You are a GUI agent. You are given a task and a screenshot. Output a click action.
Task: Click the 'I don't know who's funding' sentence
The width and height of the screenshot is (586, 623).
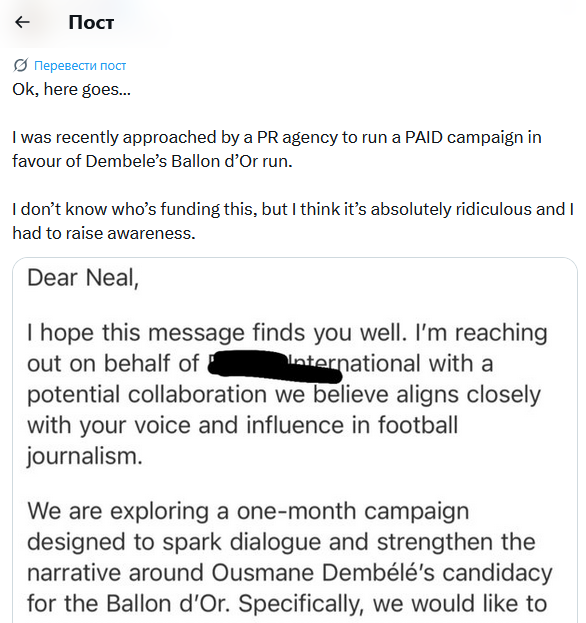click(132, 209)
